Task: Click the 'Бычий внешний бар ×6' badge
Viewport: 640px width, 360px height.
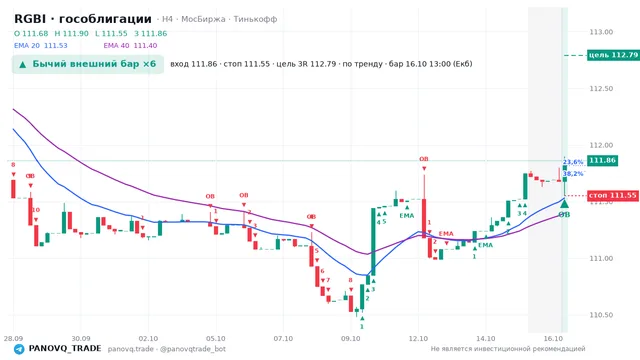Action: (x=88, y=64)
